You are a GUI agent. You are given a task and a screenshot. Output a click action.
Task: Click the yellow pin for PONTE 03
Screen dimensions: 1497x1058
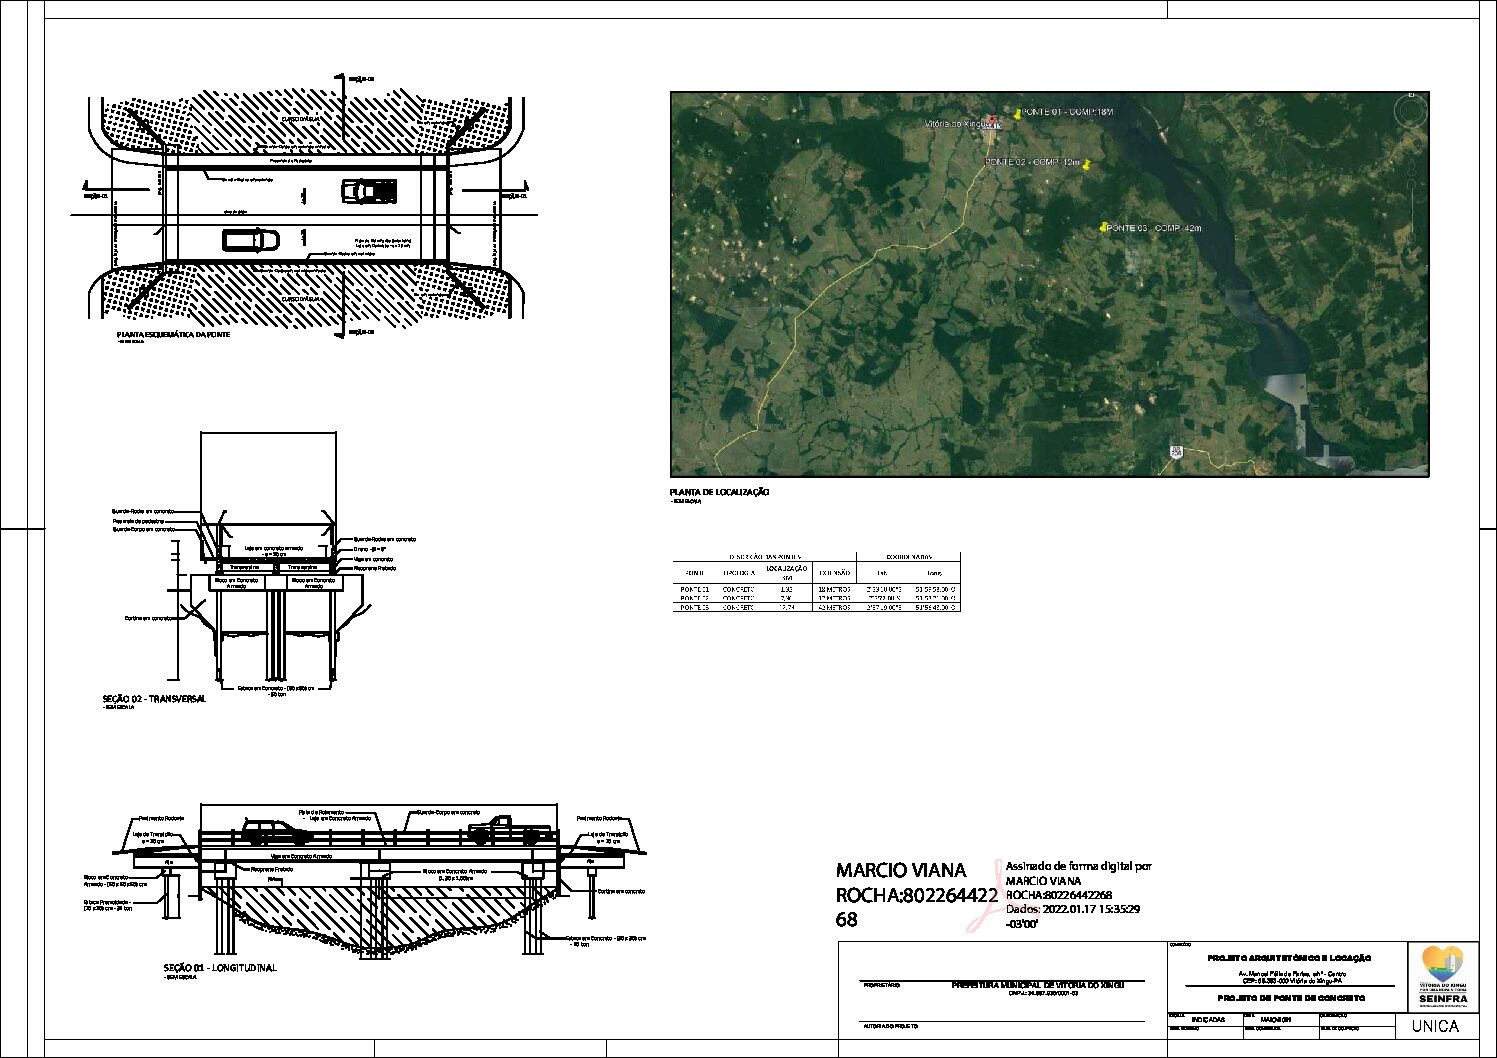1103,228
